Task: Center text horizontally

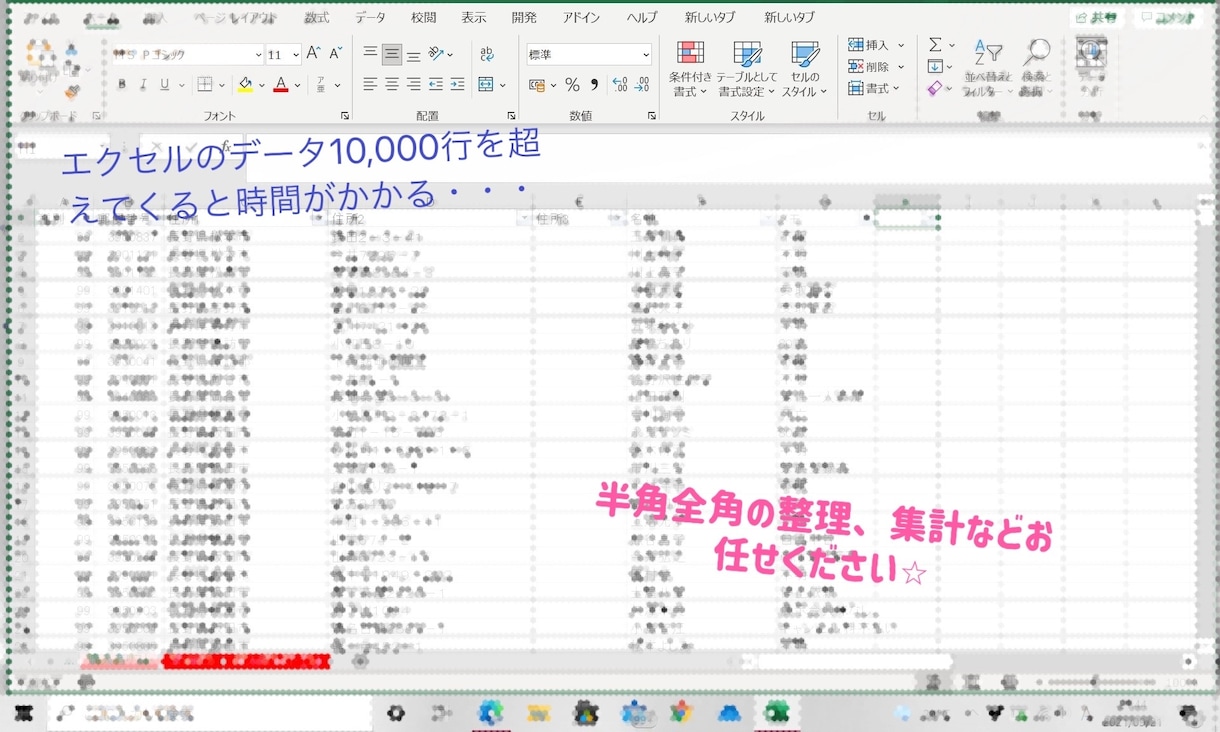Action: tap(392, 85)
